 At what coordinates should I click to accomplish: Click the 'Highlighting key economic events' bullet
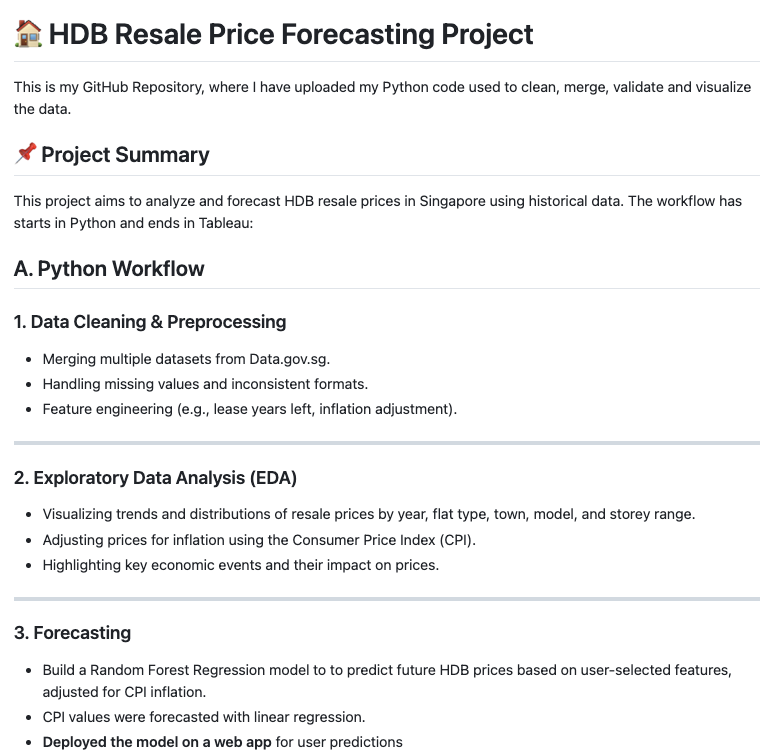(x=240, y=565)
